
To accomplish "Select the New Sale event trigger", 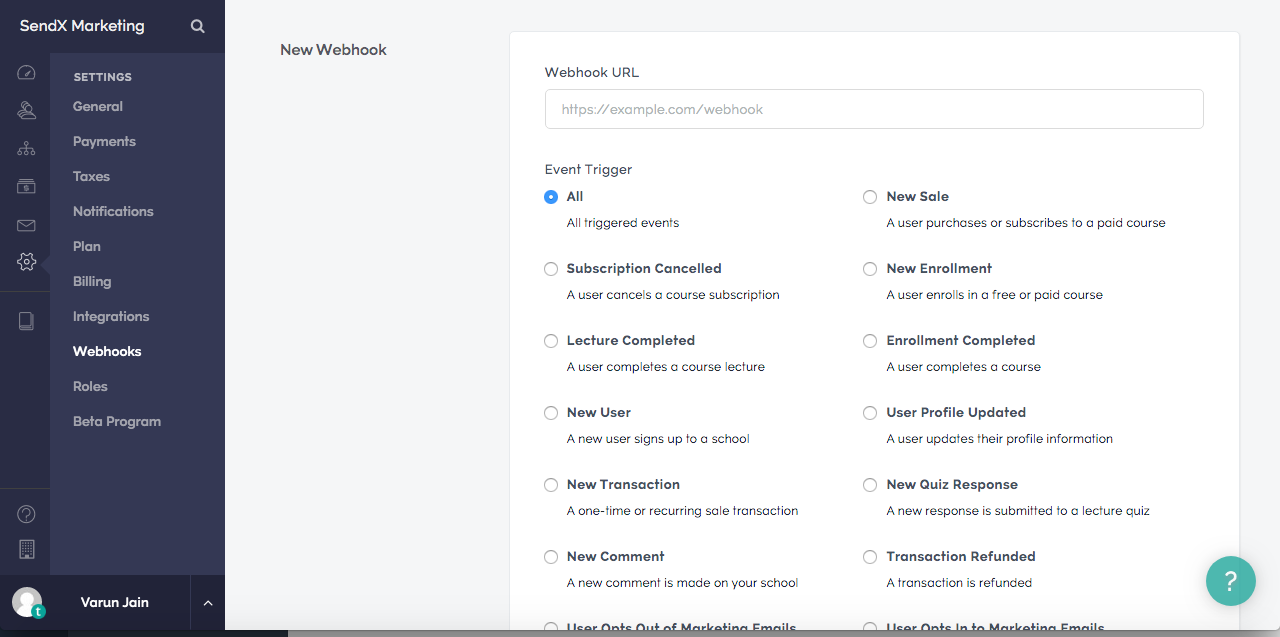I will pos(870,197).
